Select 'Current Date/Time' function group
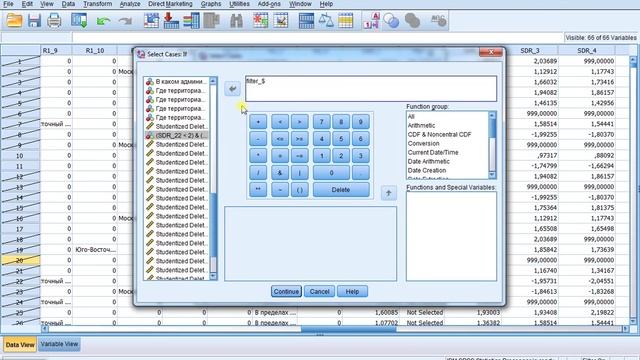640x360 pixels. click(433, 152)
